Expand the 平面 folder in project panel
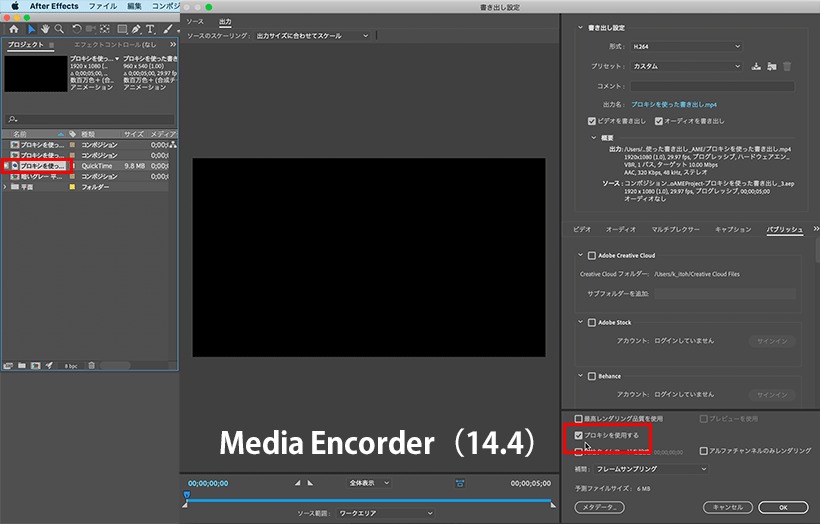The height and width of the screenshot is (524, 820). pos(6,187)
